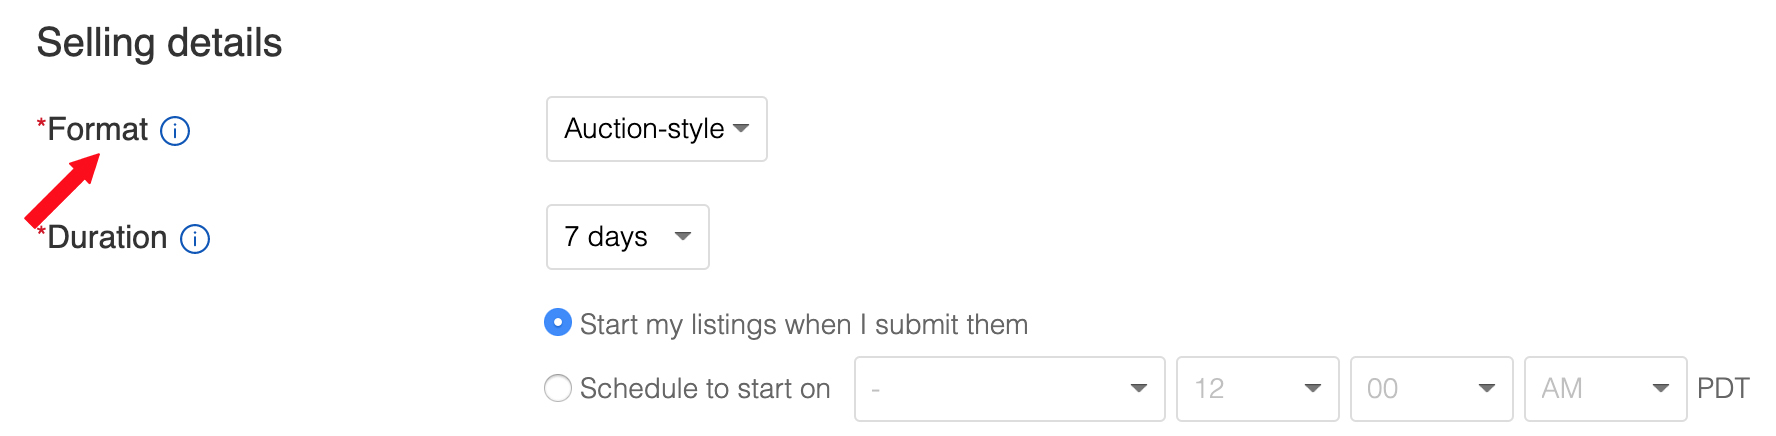Click the Format field label

[x=97, y=130]
